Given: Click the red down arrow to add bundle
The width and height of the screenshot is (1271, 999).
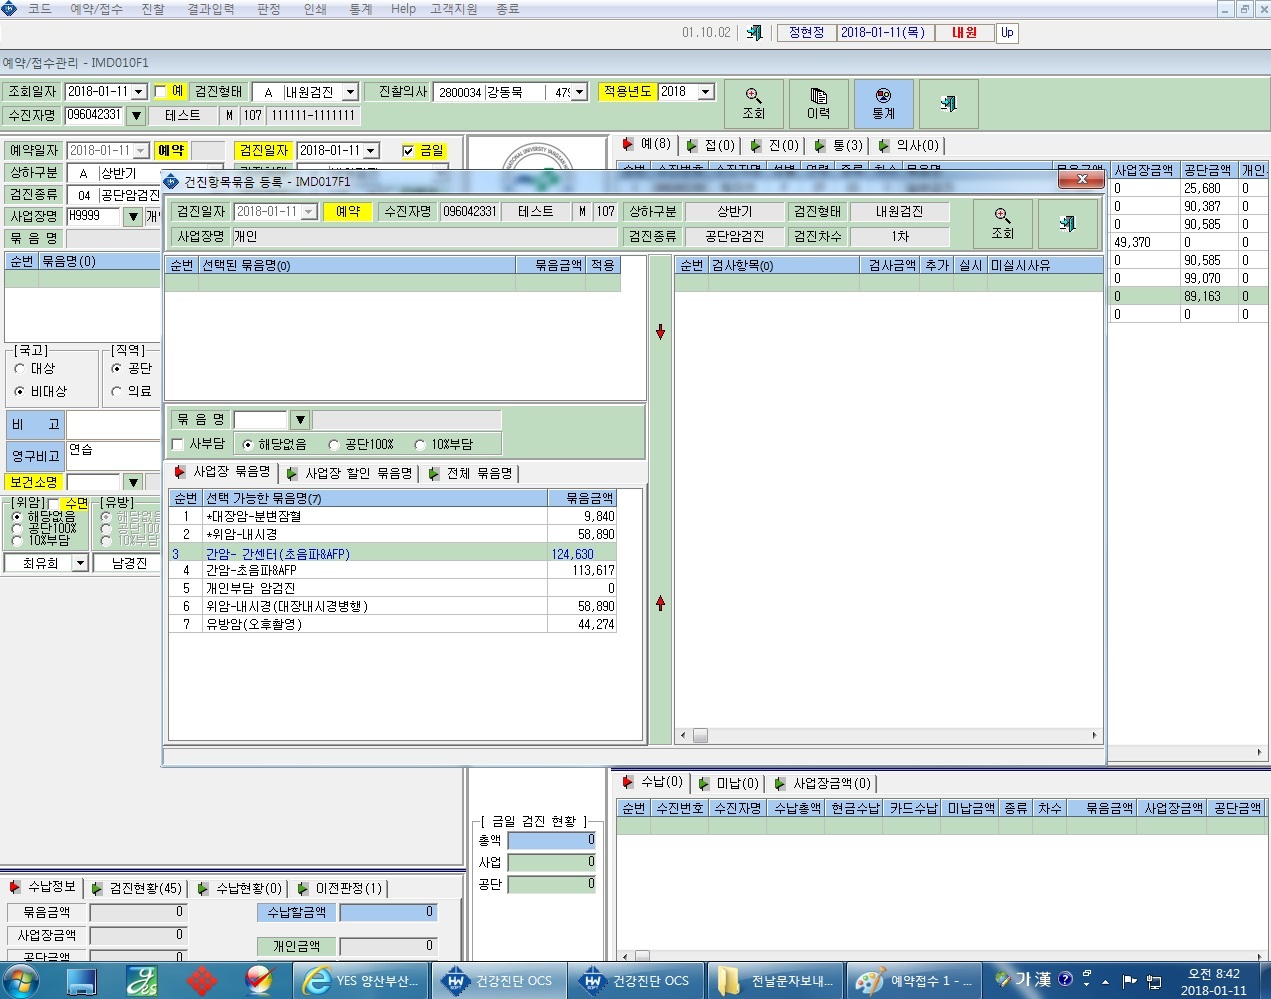Looking at the screenshot, I should click(x=660, y=332).
